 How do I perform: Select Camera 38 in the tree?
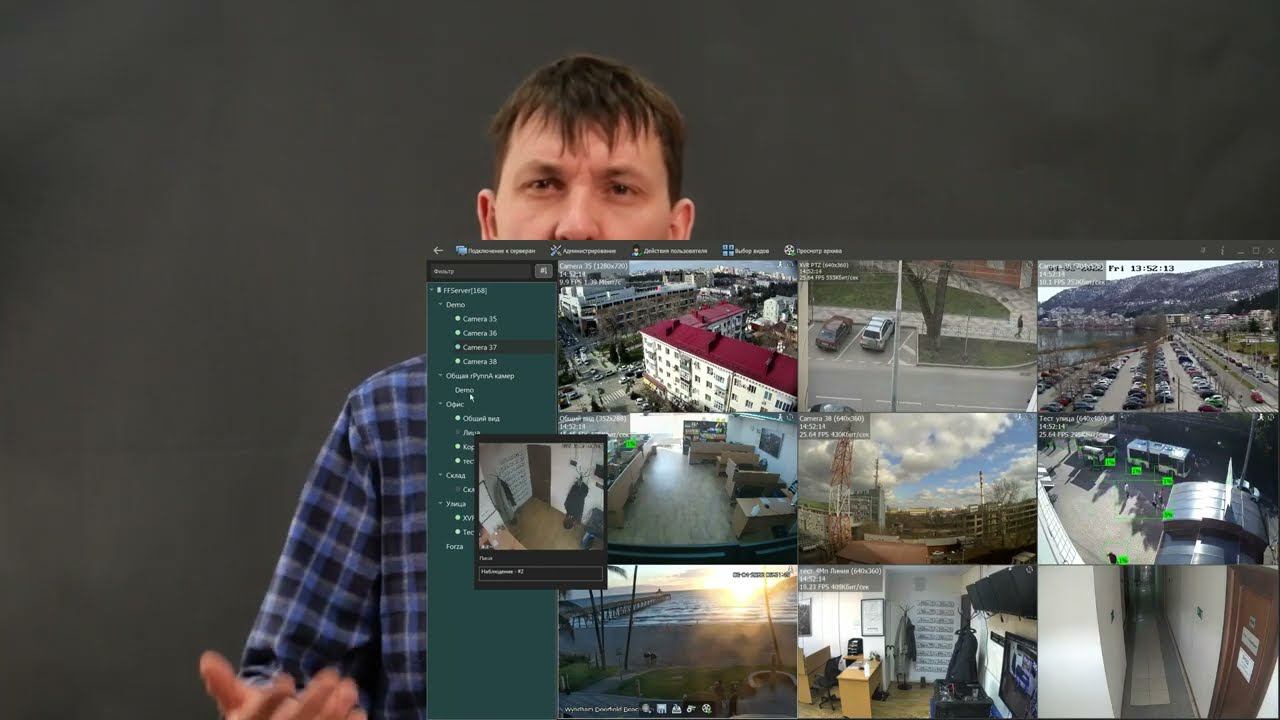pos(479,361)
